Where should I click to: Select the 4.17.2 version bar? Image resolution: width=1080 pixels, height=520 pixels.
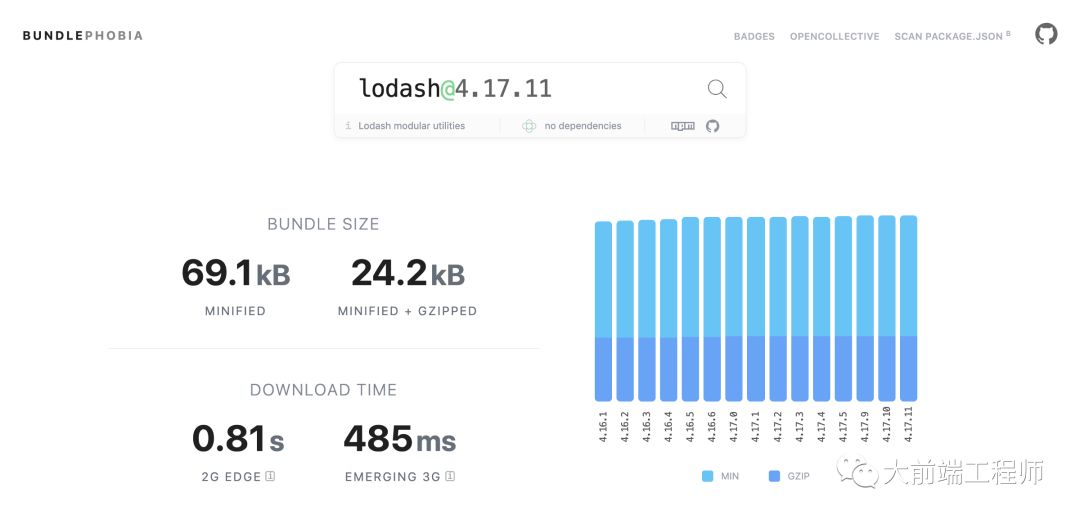pyautogui.click(x=778, y=309)
